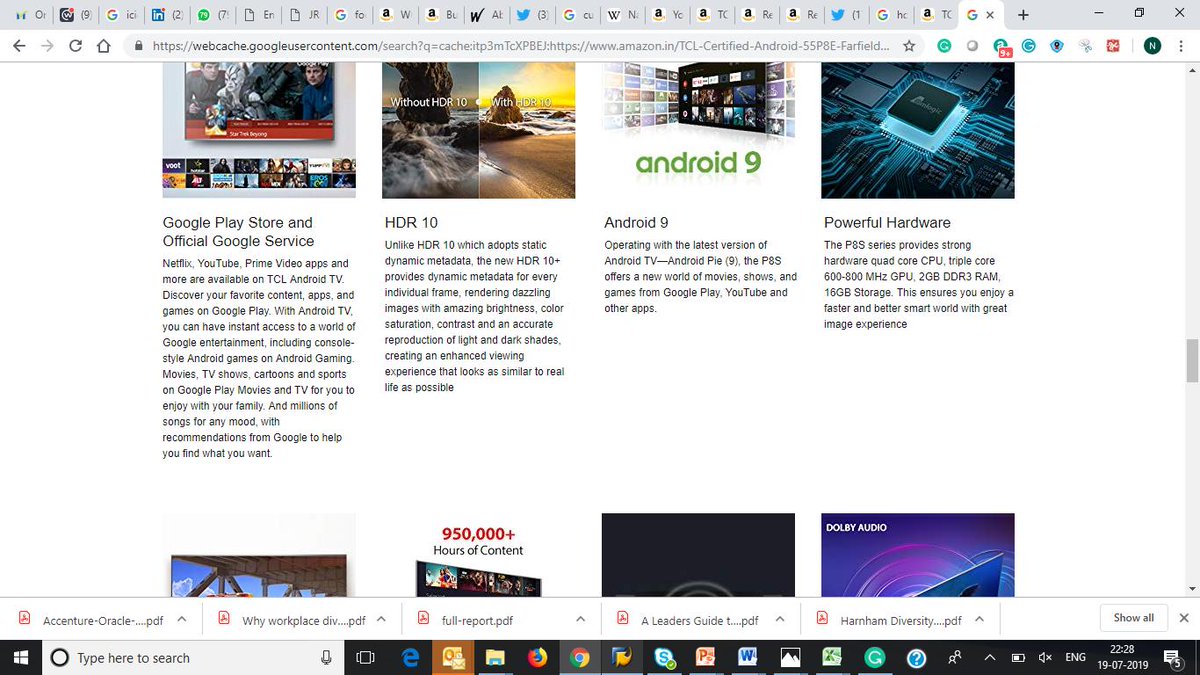The image size is (1200, 675).
Task: Open PowerPoint from the taskbar
Action: tap(705, 657)
